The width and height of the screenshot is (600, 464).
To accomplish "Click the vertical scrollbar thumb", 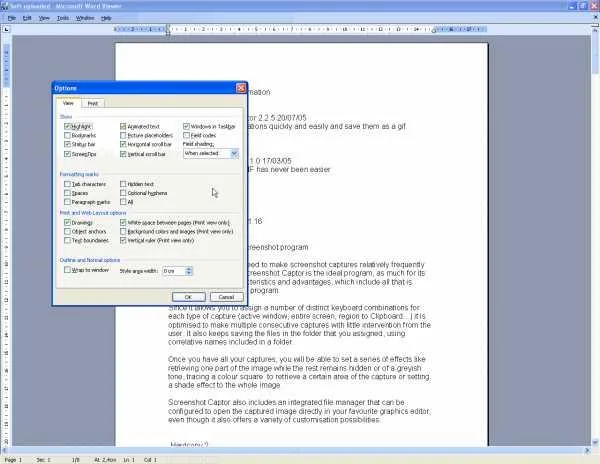I will pos(595,54).
